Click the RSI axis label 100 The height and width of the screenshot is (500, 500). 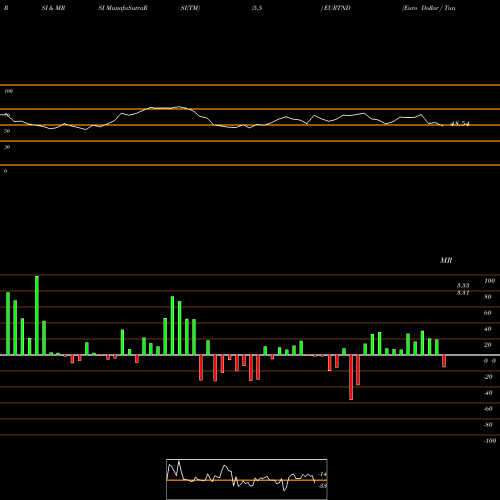8,91
